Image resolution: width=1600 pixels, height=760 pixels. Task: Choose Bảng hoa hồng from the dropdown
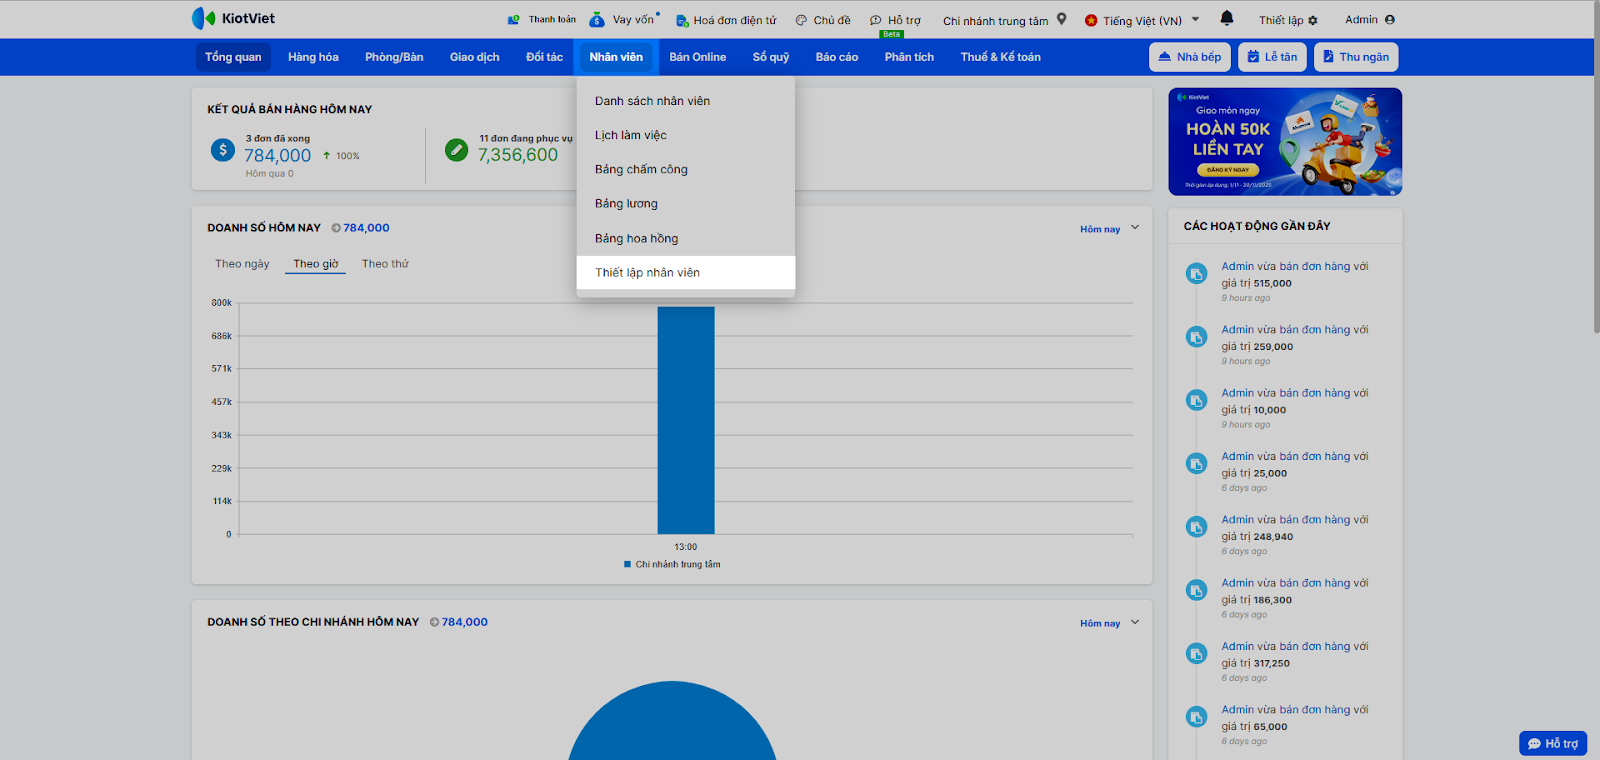[x=686, y=238]
